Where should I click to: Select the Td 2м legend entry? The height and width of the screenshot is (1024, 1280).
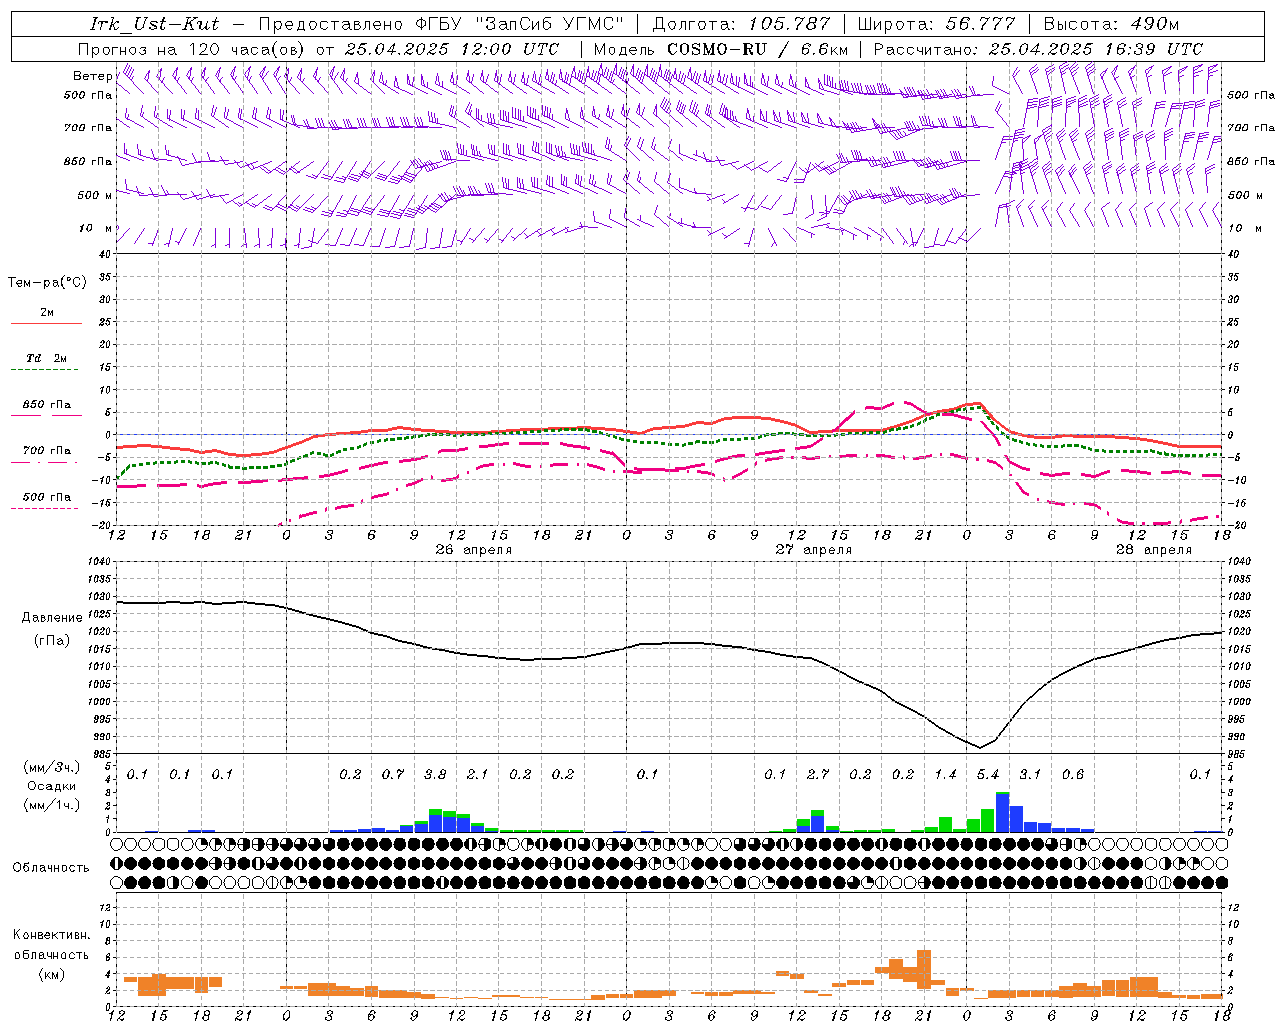click(46, 358)
